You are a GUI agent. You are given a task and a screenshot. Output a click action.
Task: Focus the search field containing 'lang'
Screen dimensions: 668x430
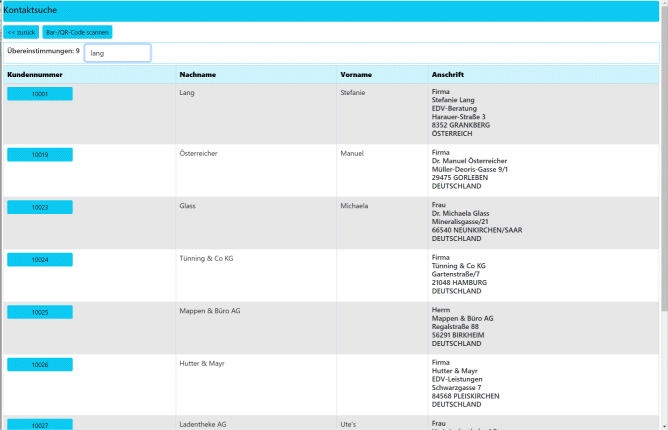(118, 53)
